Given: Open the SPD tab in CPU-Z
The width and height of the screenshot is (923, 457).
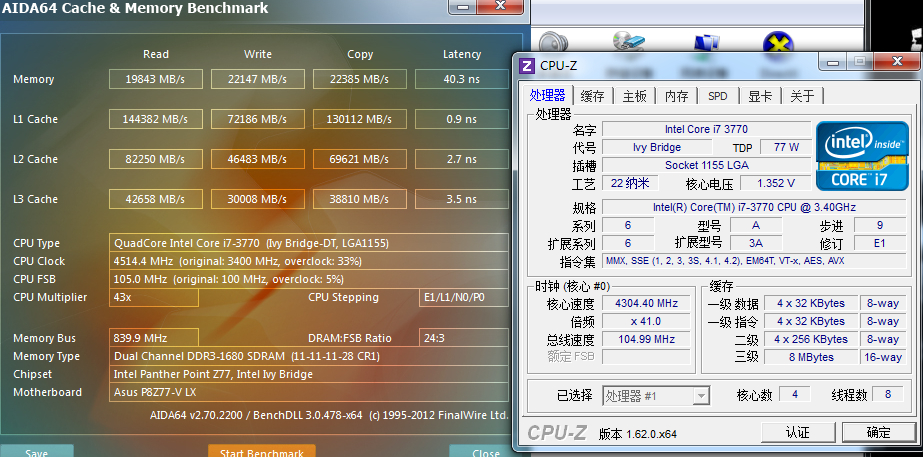Looking at the screenshot, I should pos(718,96).
